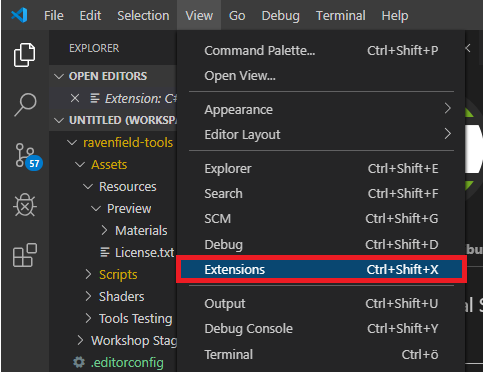
Task: Click the License.txt file icon
Action: pyautogui.click(x=105, y=252)
